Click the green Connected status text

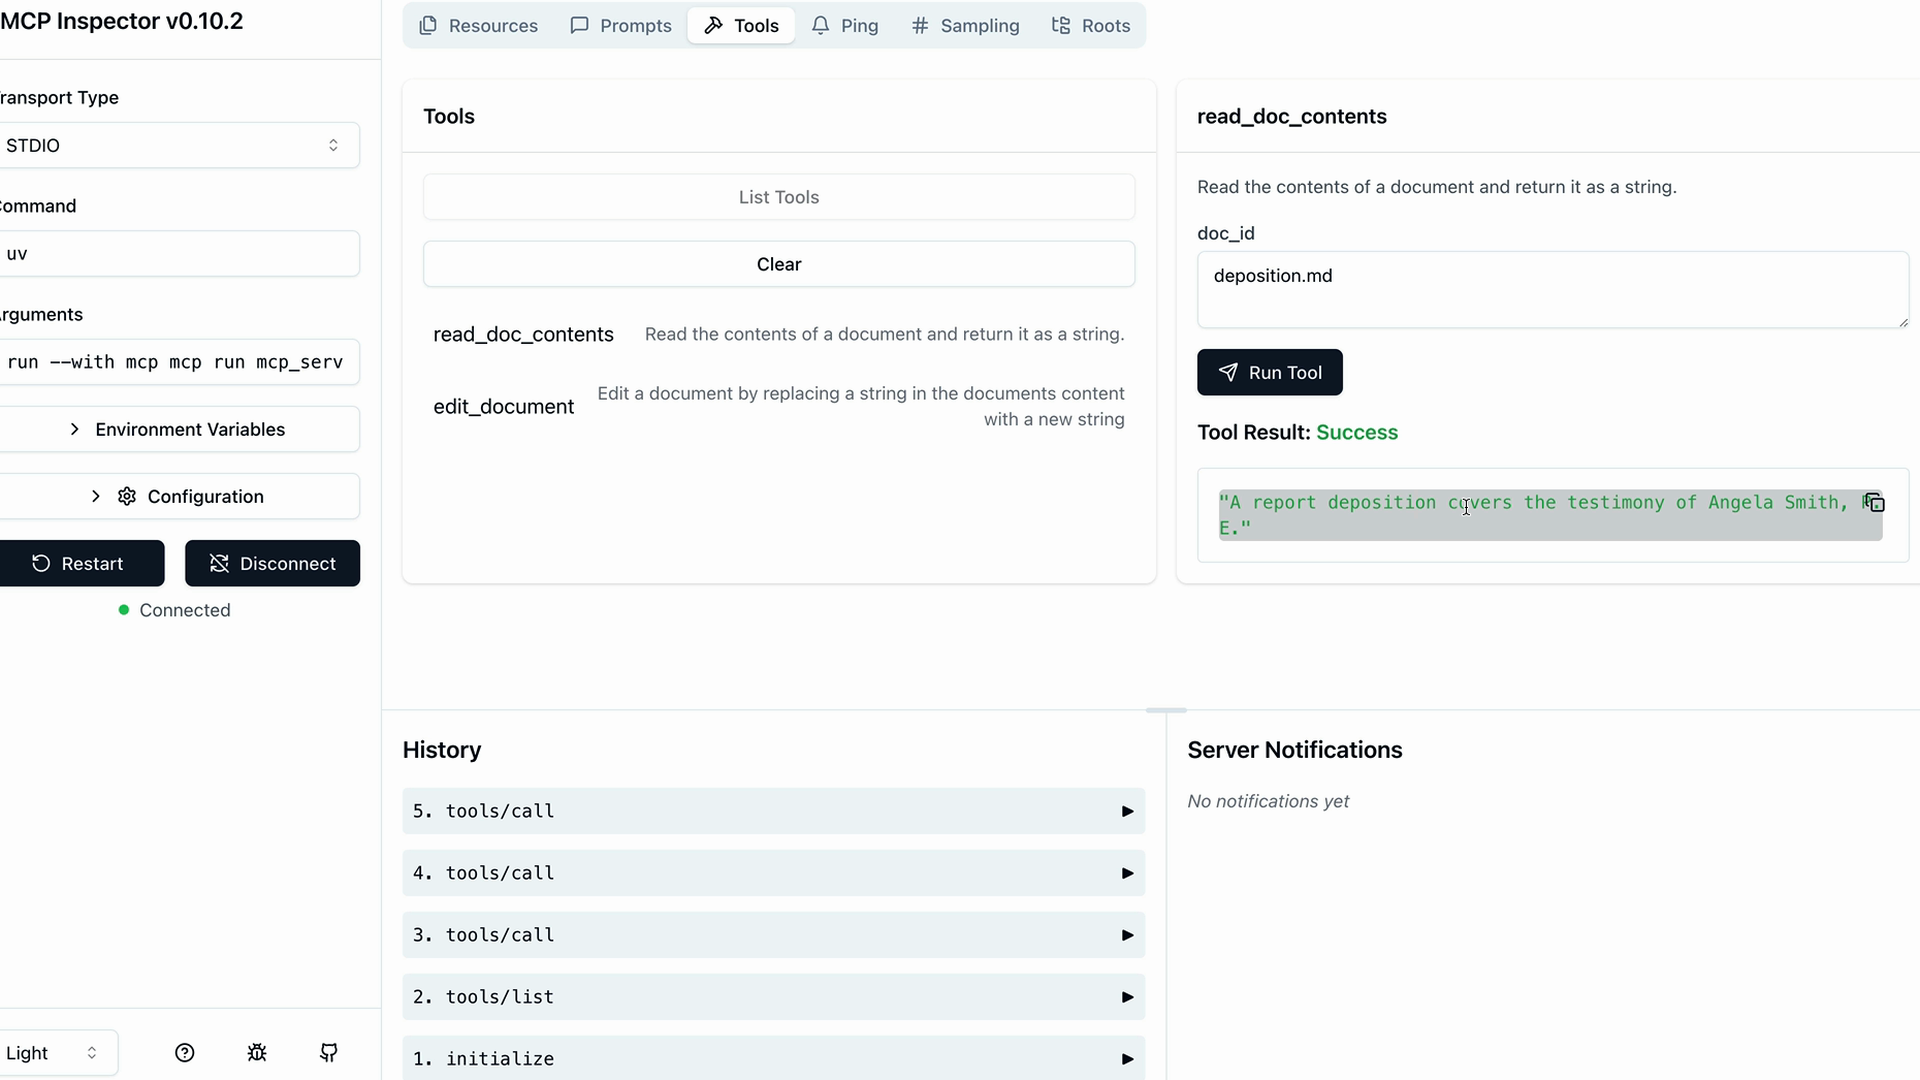[x=185, y=610]
